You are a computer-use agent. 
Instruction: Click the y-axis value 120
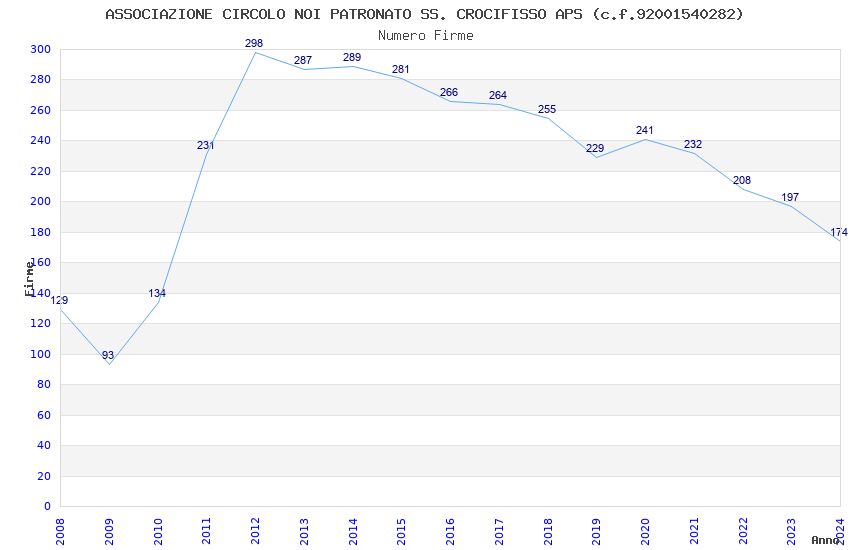41,323
